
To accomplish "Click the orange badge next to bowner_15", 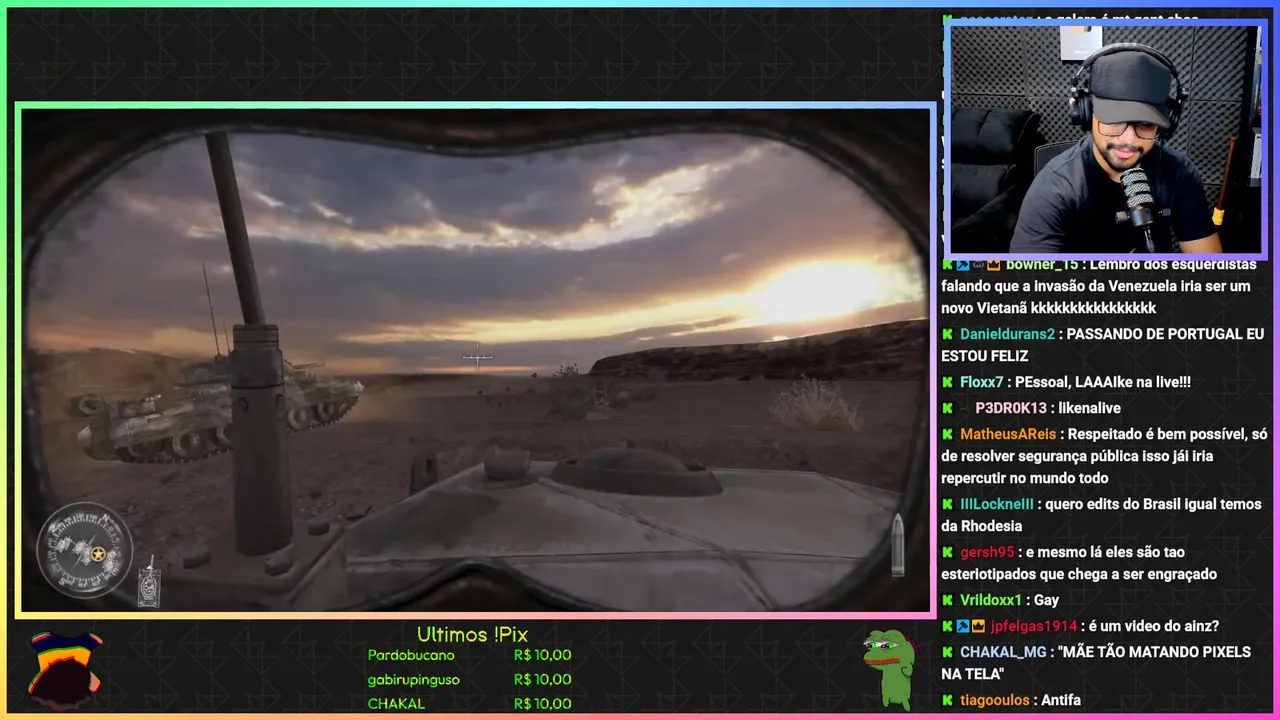I will pyautogui.click(x=994, y=264).
